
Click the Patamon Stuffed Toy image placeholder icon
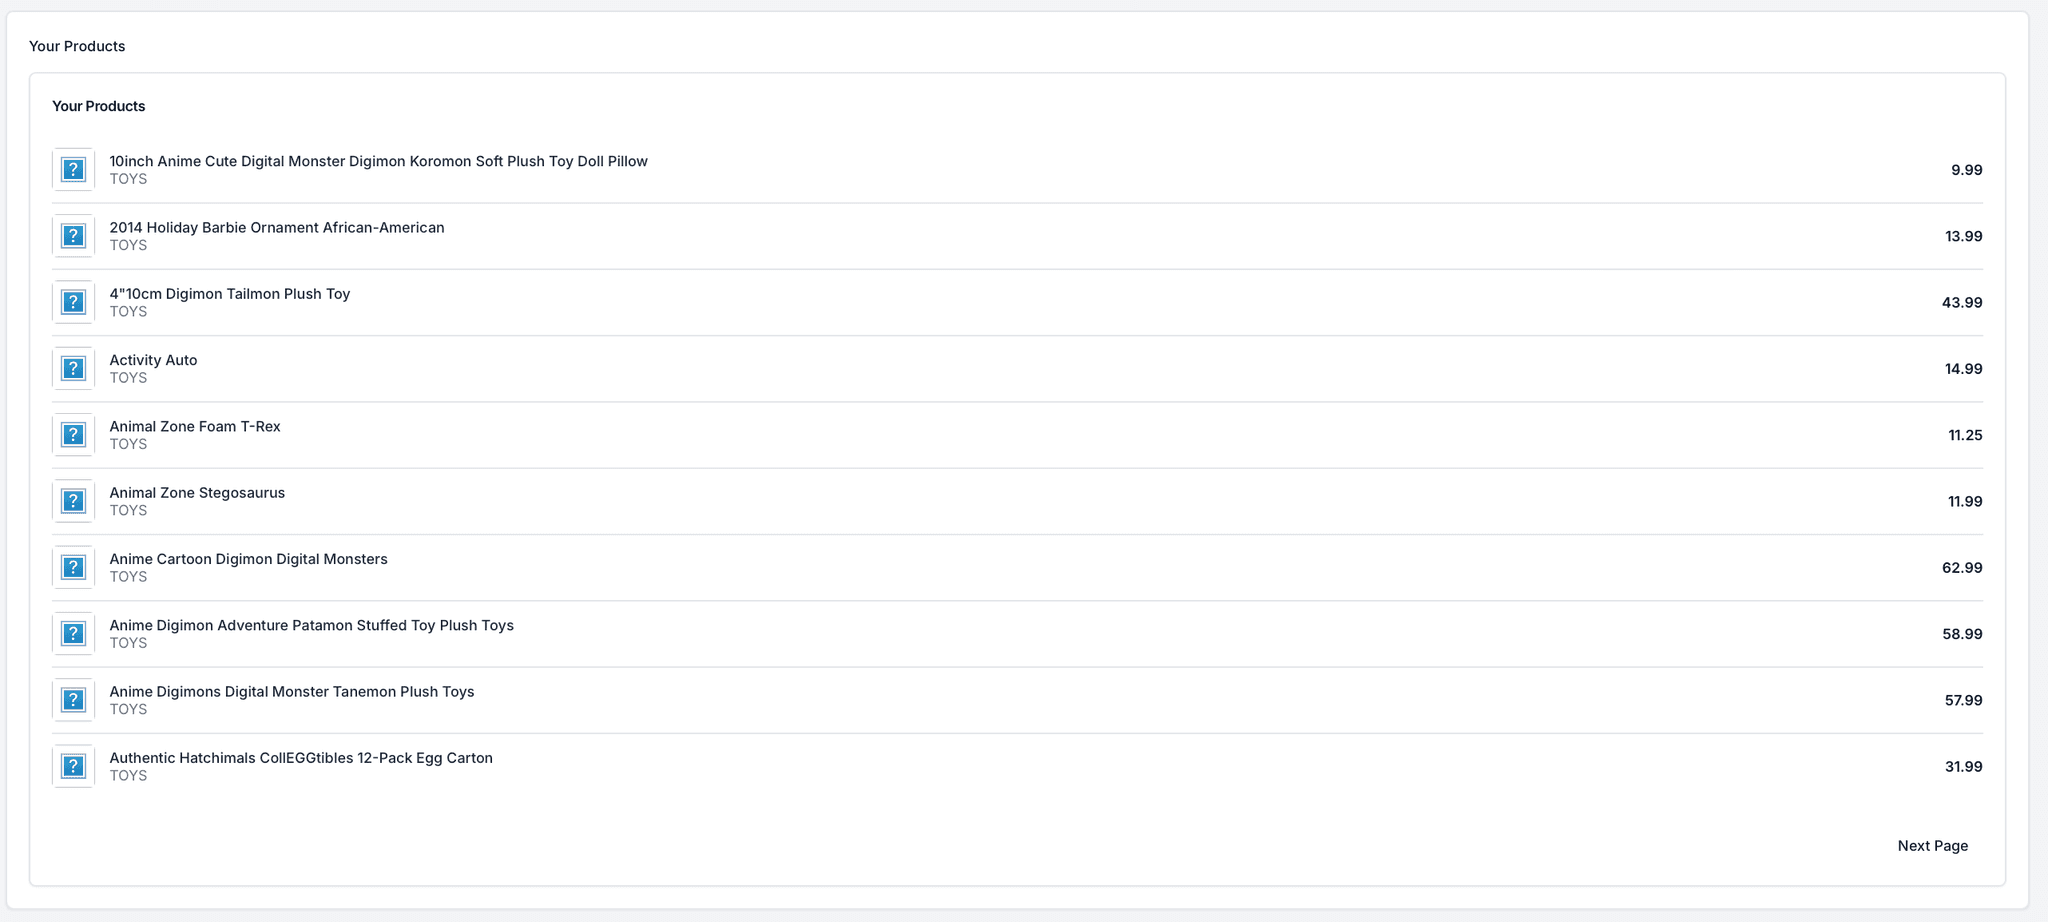(73, 633)
